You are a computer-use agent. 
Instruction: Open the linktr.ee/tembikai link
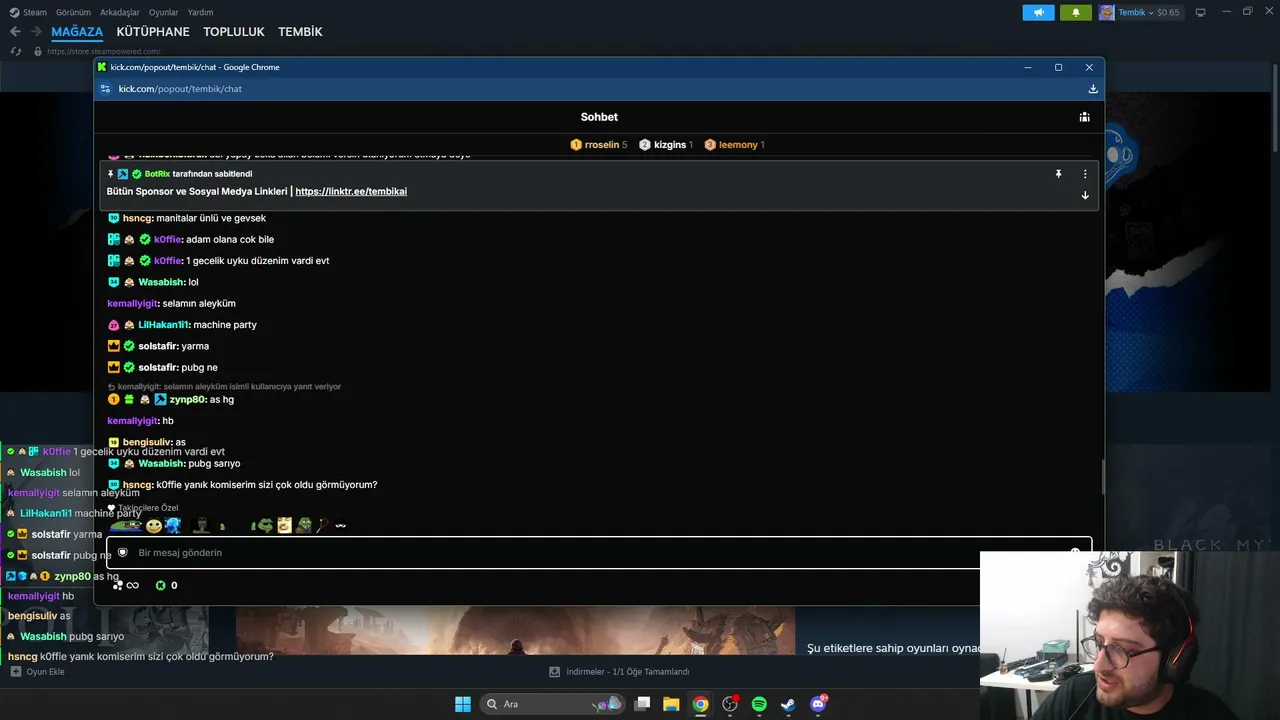[351, 191]
